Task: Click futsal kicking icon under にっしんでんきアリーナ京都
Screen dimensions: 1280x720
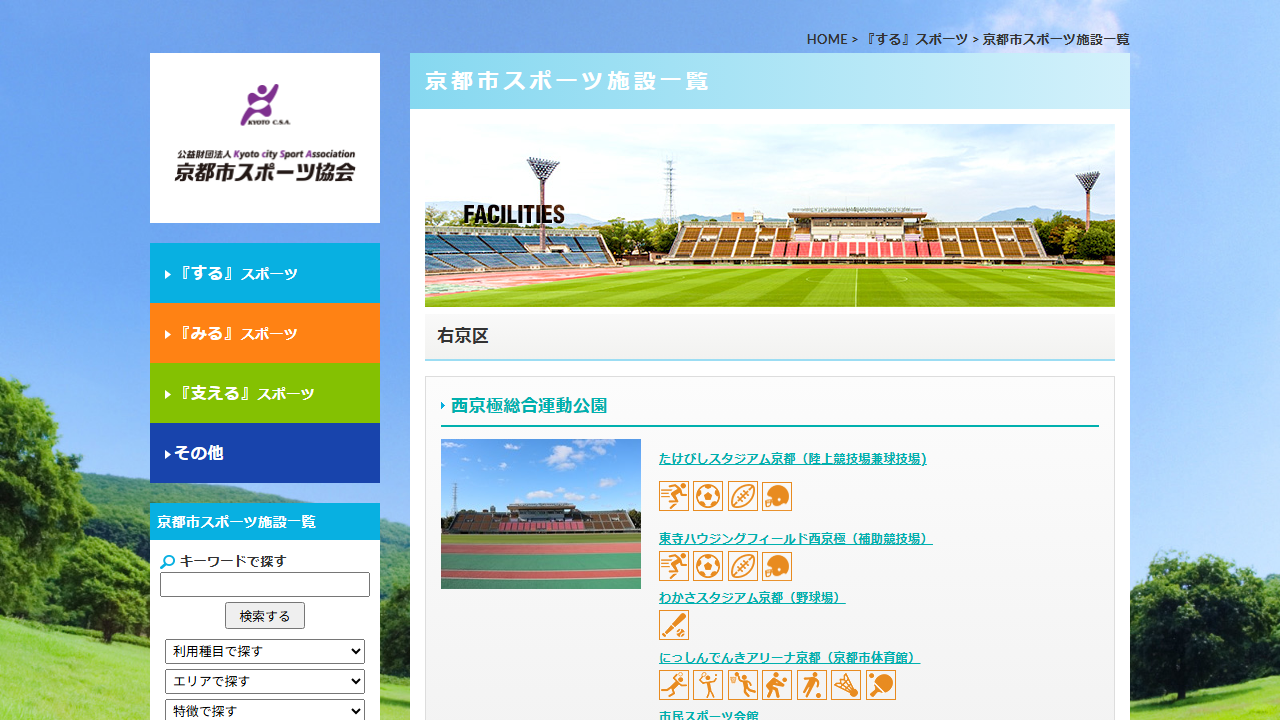Action: (812, 685)
